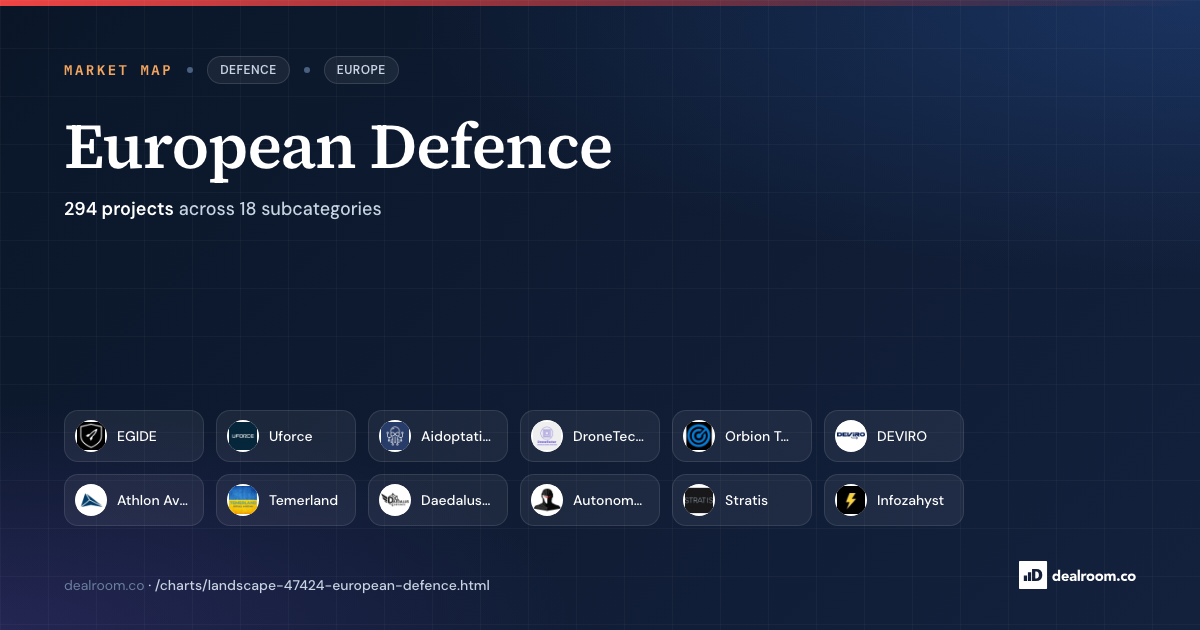Click the Athlon Av... logo icon
This screenshot has height=630, width=1200.
tap(91, 500)
